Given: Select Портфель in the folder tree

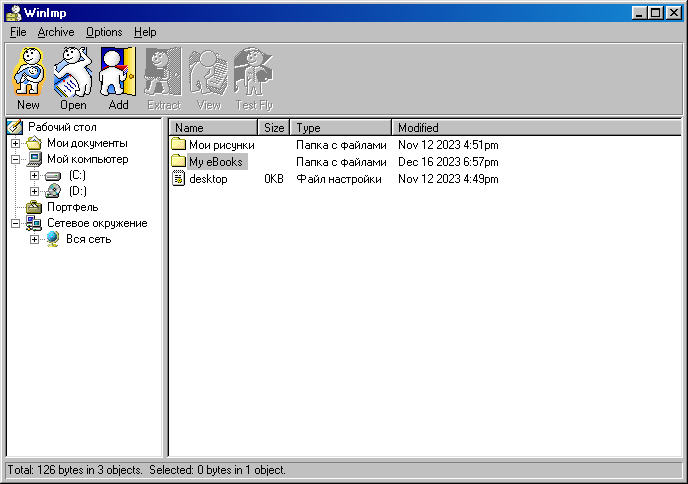Looking at the screenshot, I should [x=72, y=207].
